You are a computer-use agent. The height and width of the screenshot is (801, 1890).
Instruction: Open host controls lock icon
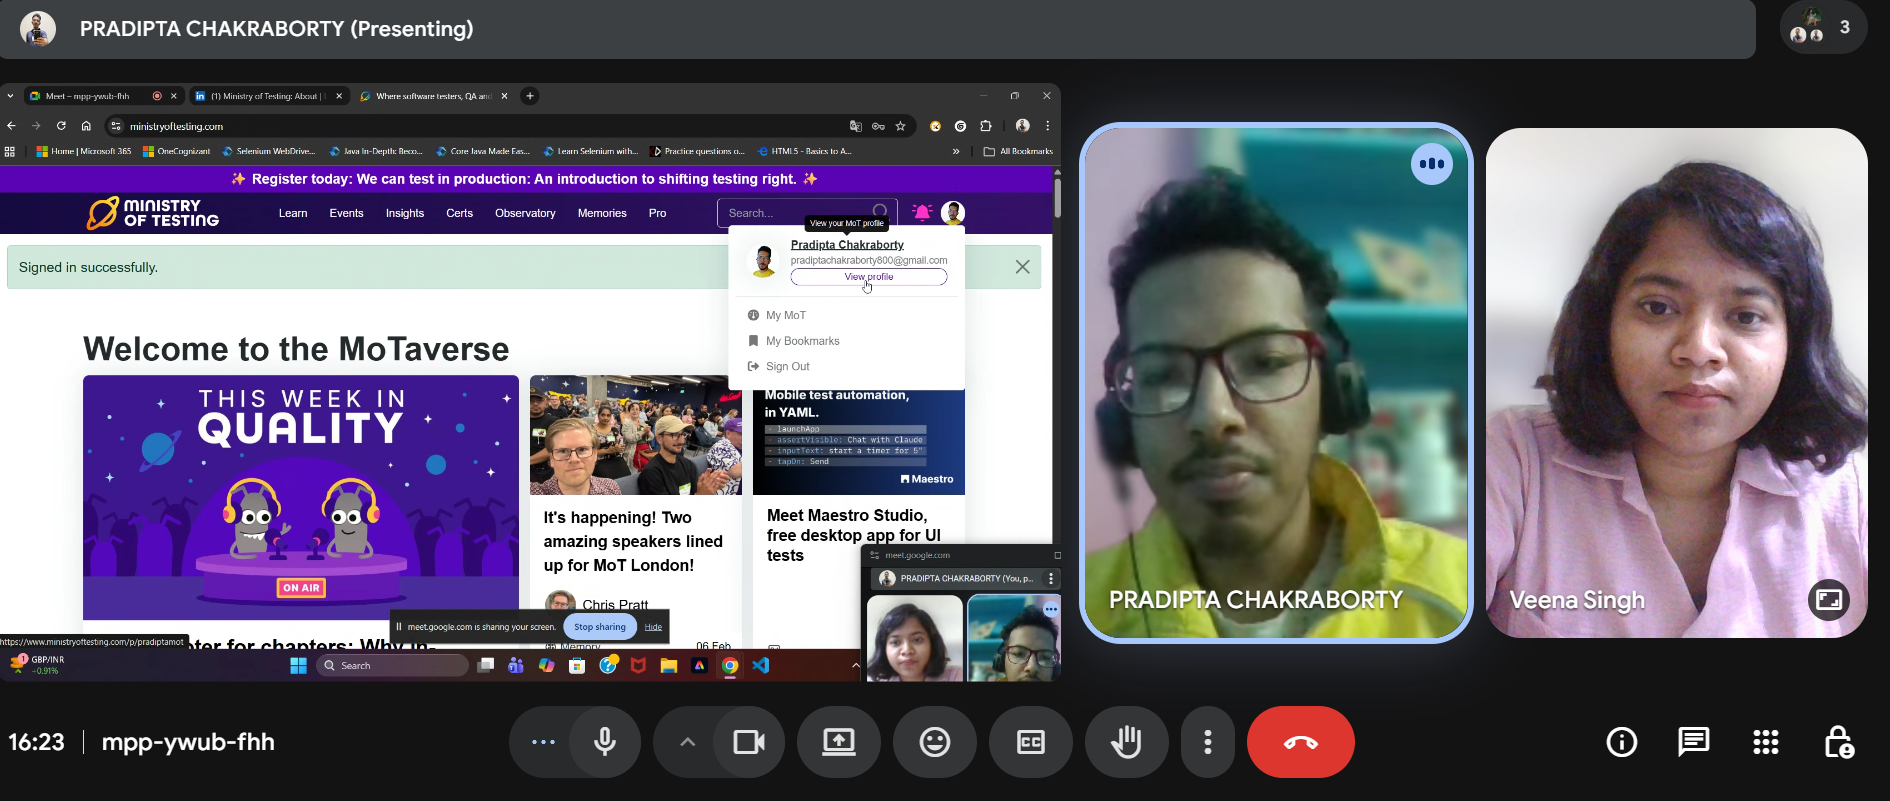coord(1838,742)
